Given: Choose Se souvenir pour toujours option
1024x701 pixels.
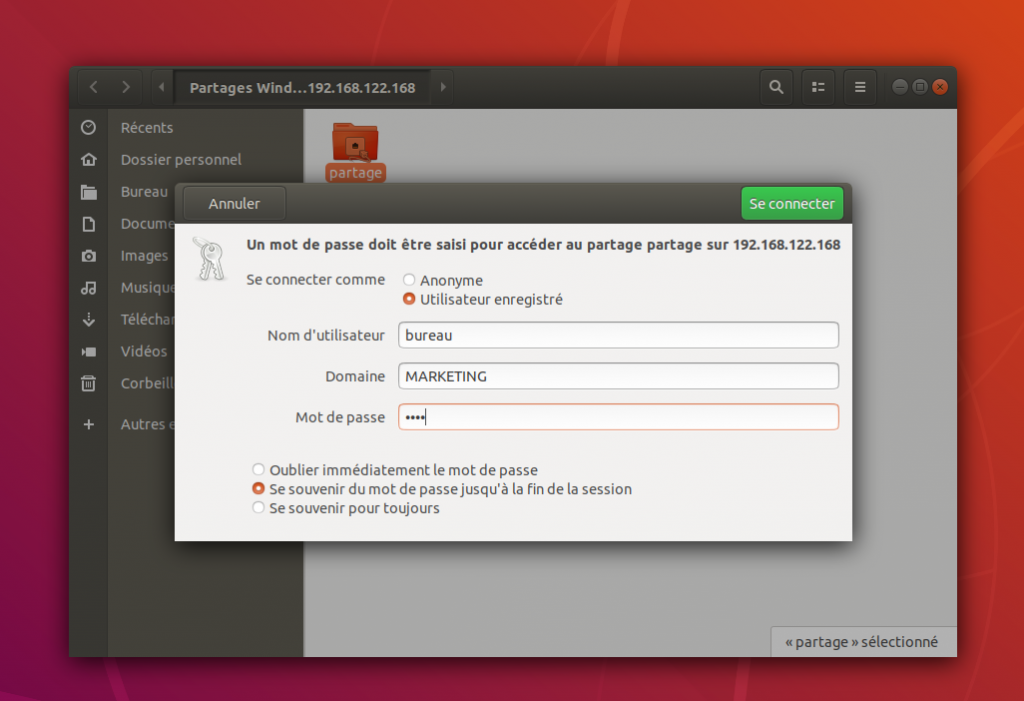Looking at the screenshot, I should pos(259,508).
